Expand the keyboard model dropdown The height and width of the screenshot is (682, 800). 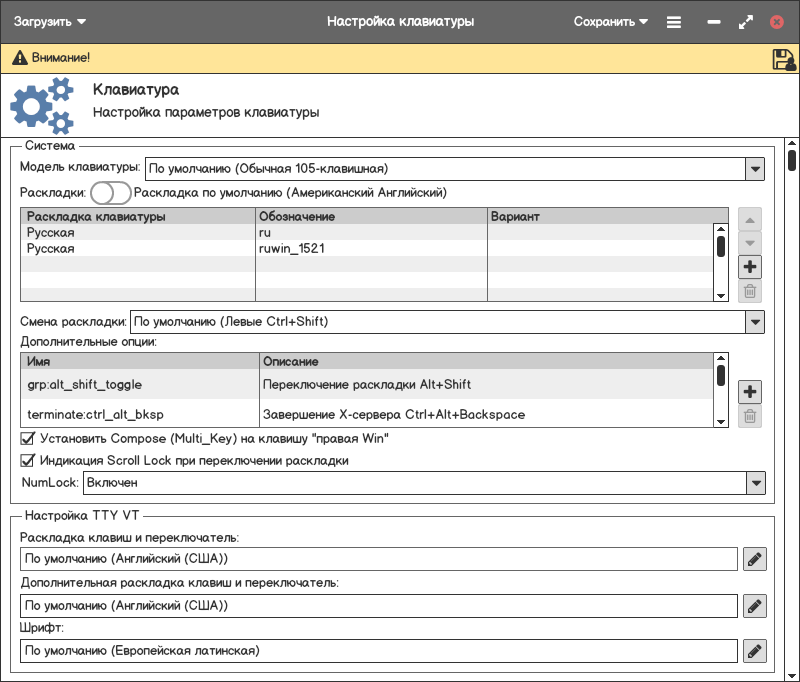coord(755,168)
